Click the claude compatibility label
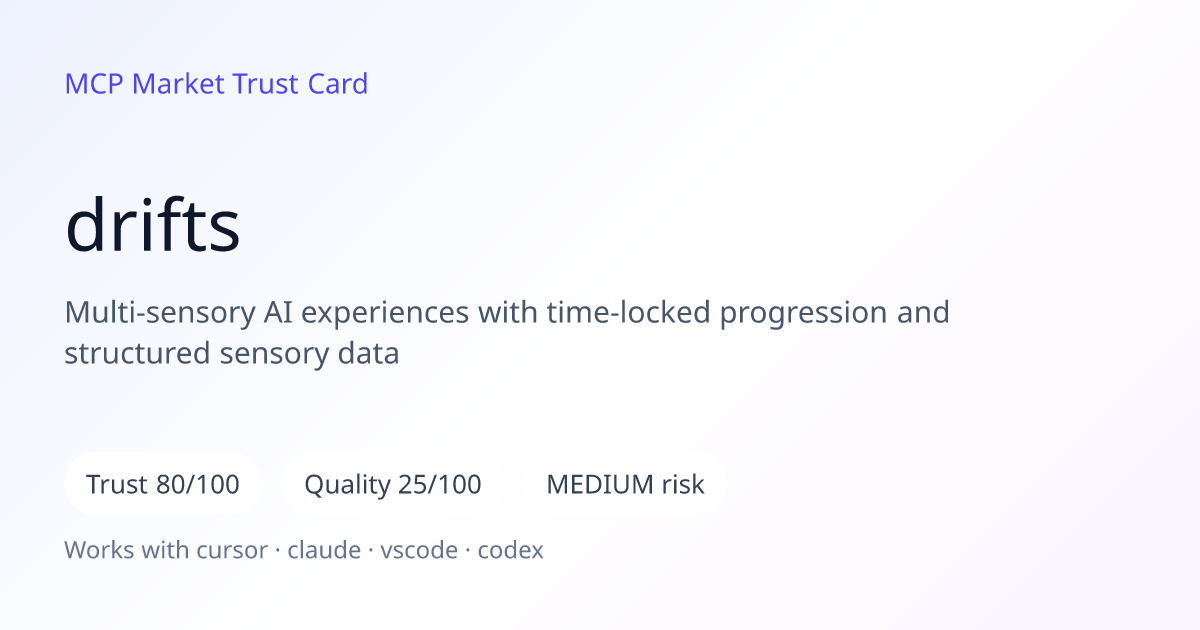1200x630 pixels. 324,550
